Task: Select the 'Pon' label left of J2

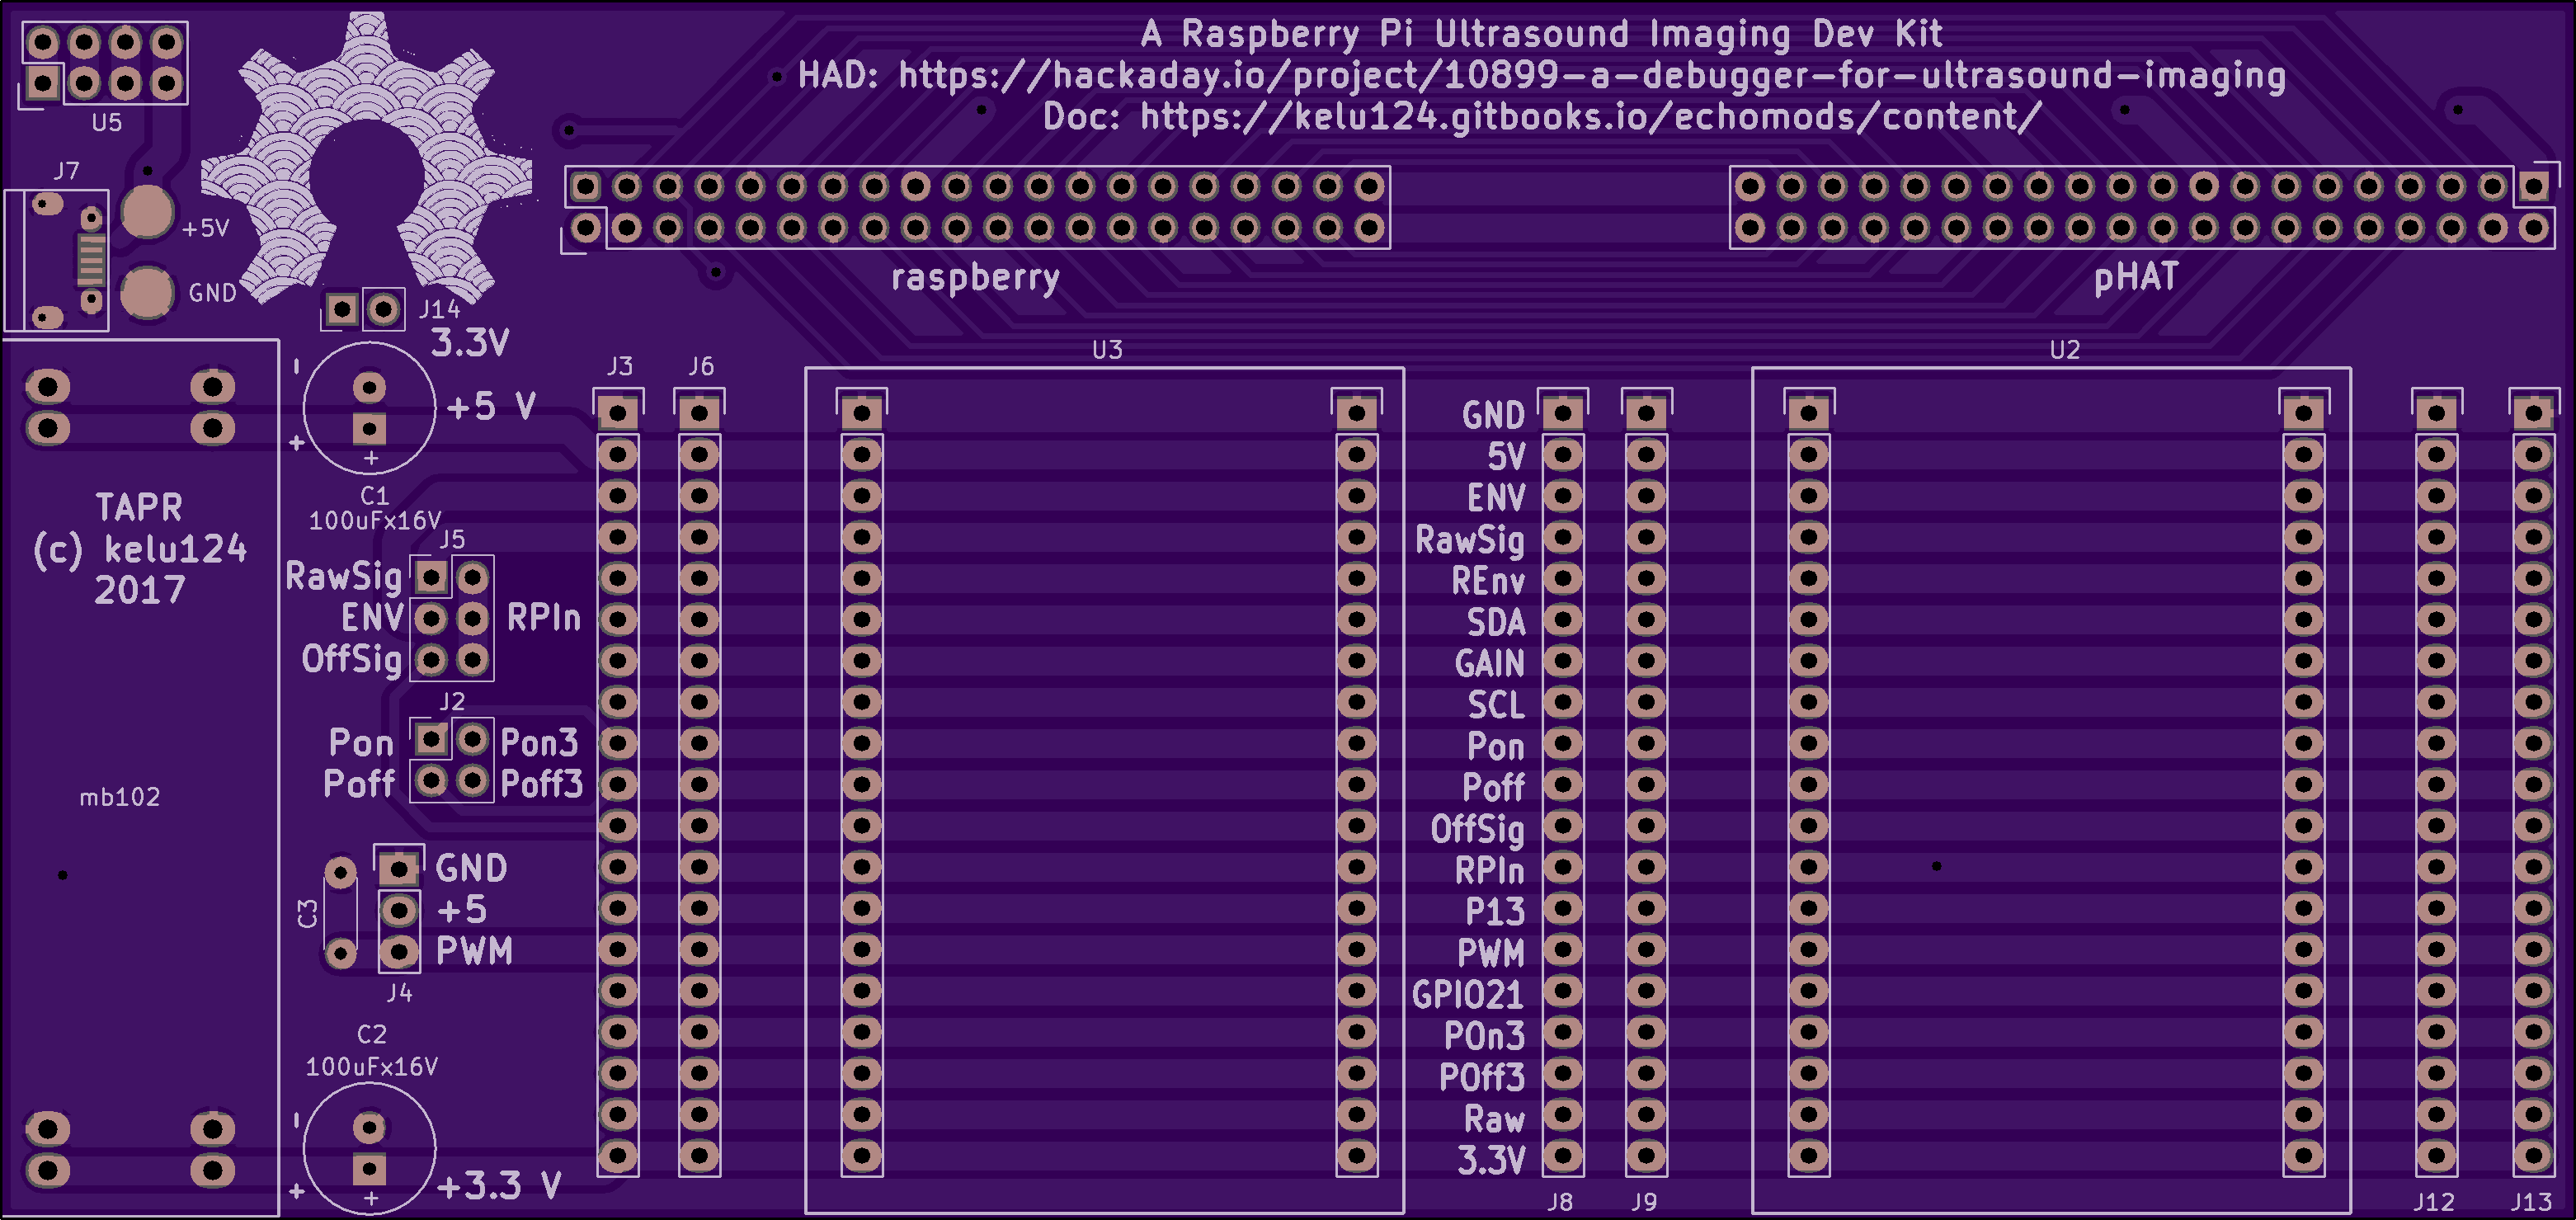Action: [x=361, y=743]
